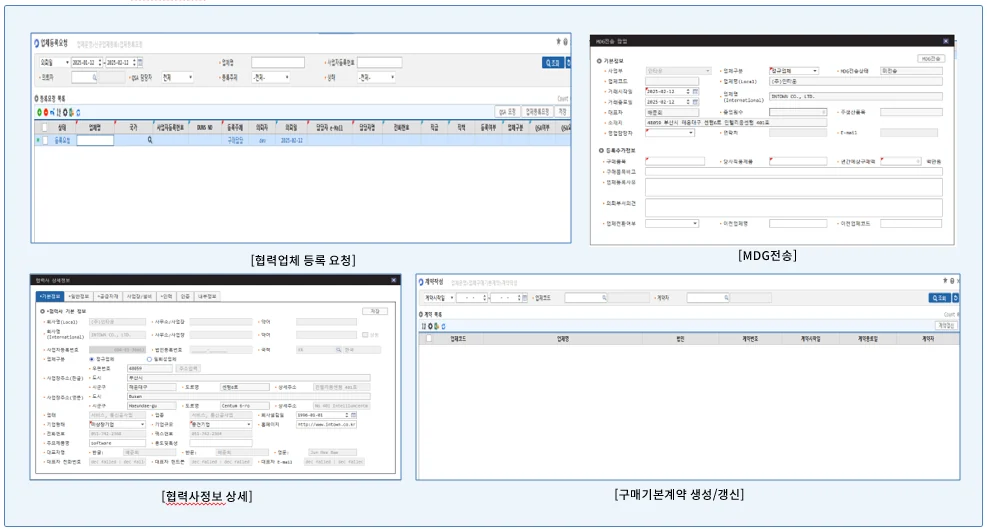Click the 업체등록사유 text area
The height and width of the screenshot is (531, 987).
pos(794,187)
